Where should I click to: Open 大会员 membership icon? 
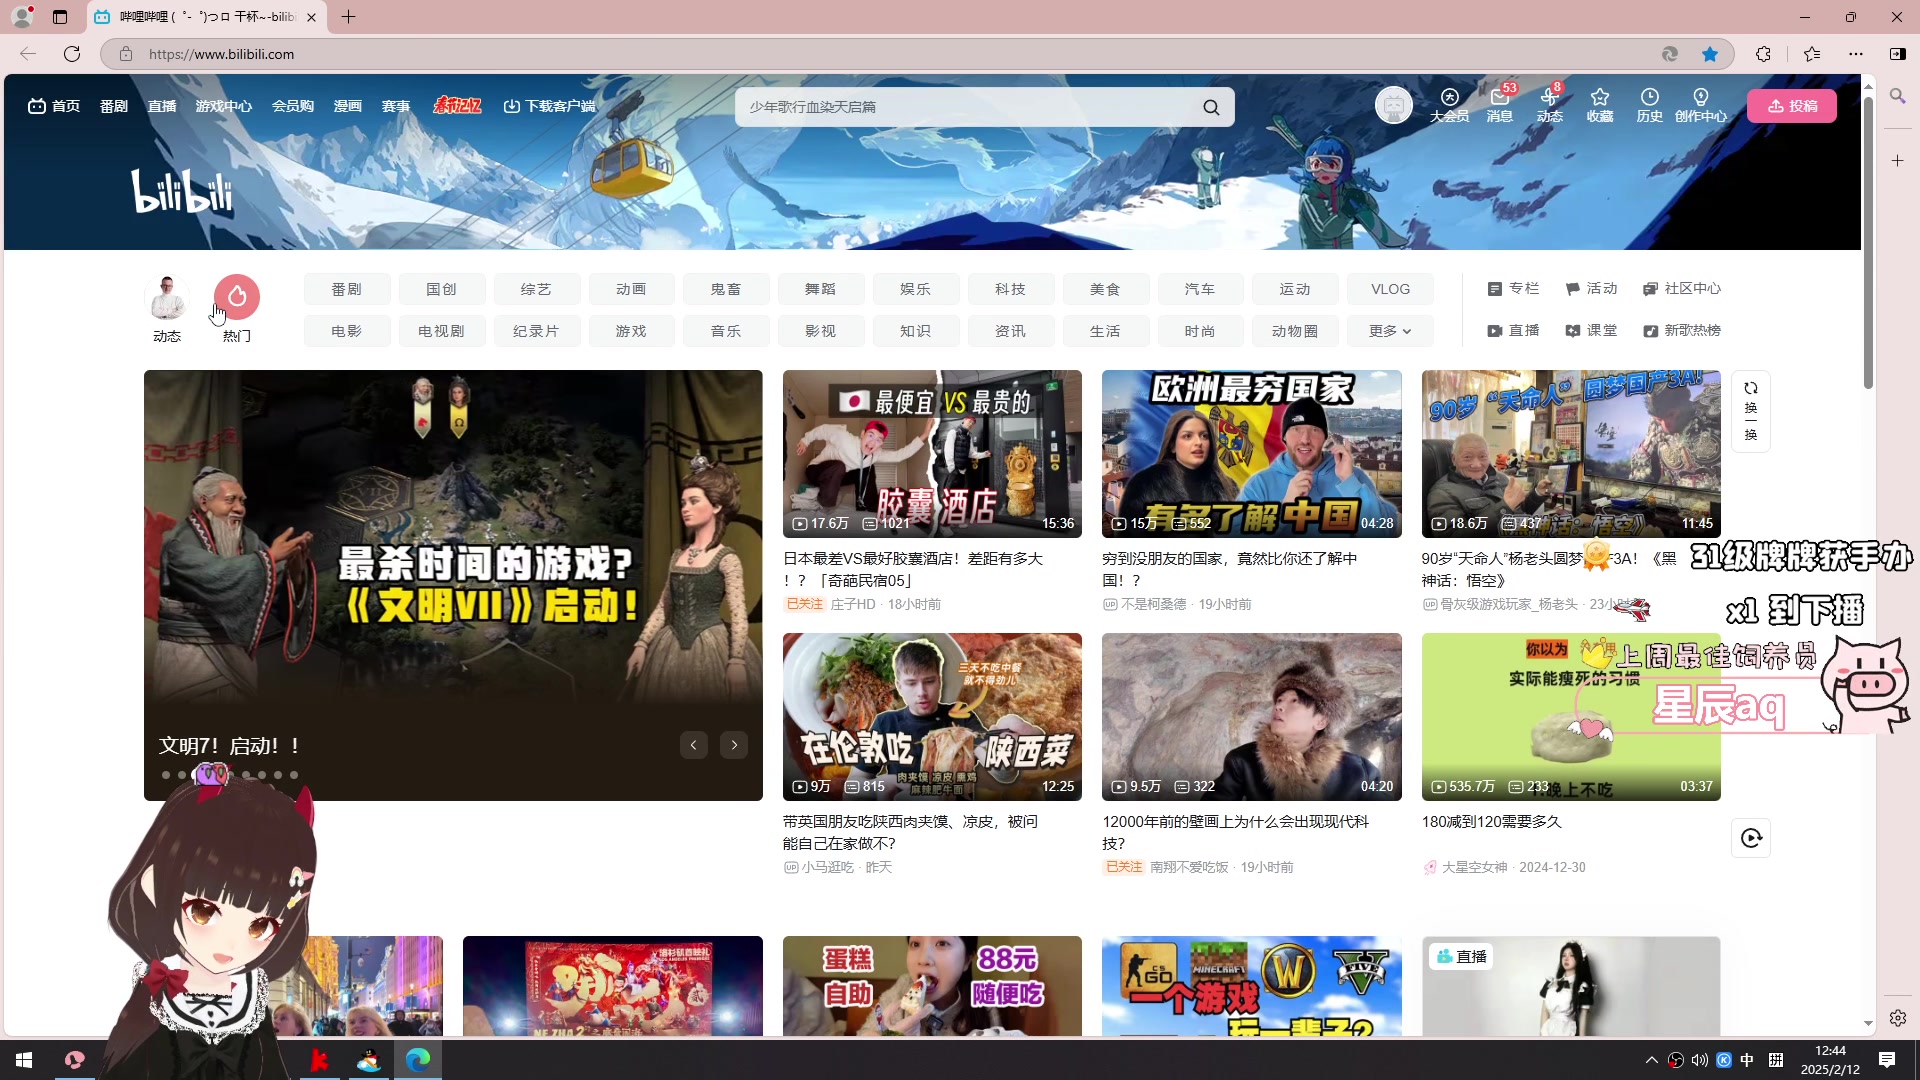coord(1449,105)
